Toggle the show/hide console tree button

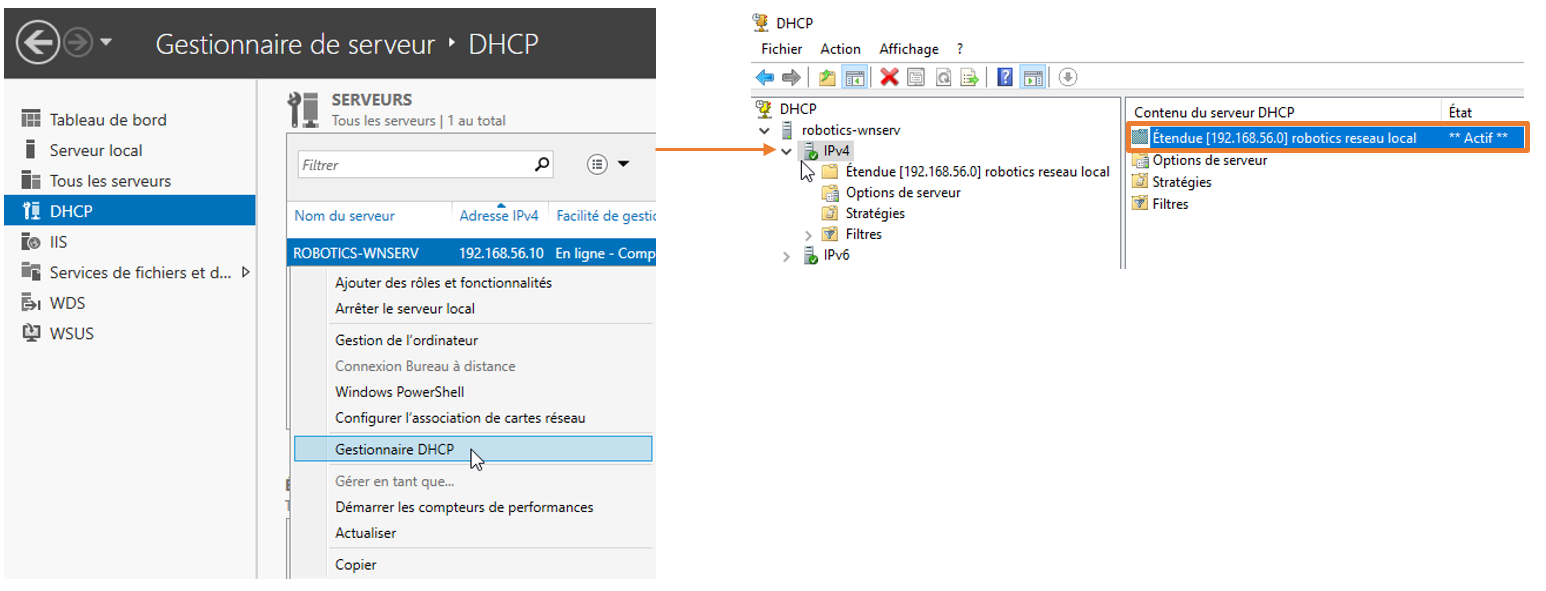click(854, 77)
